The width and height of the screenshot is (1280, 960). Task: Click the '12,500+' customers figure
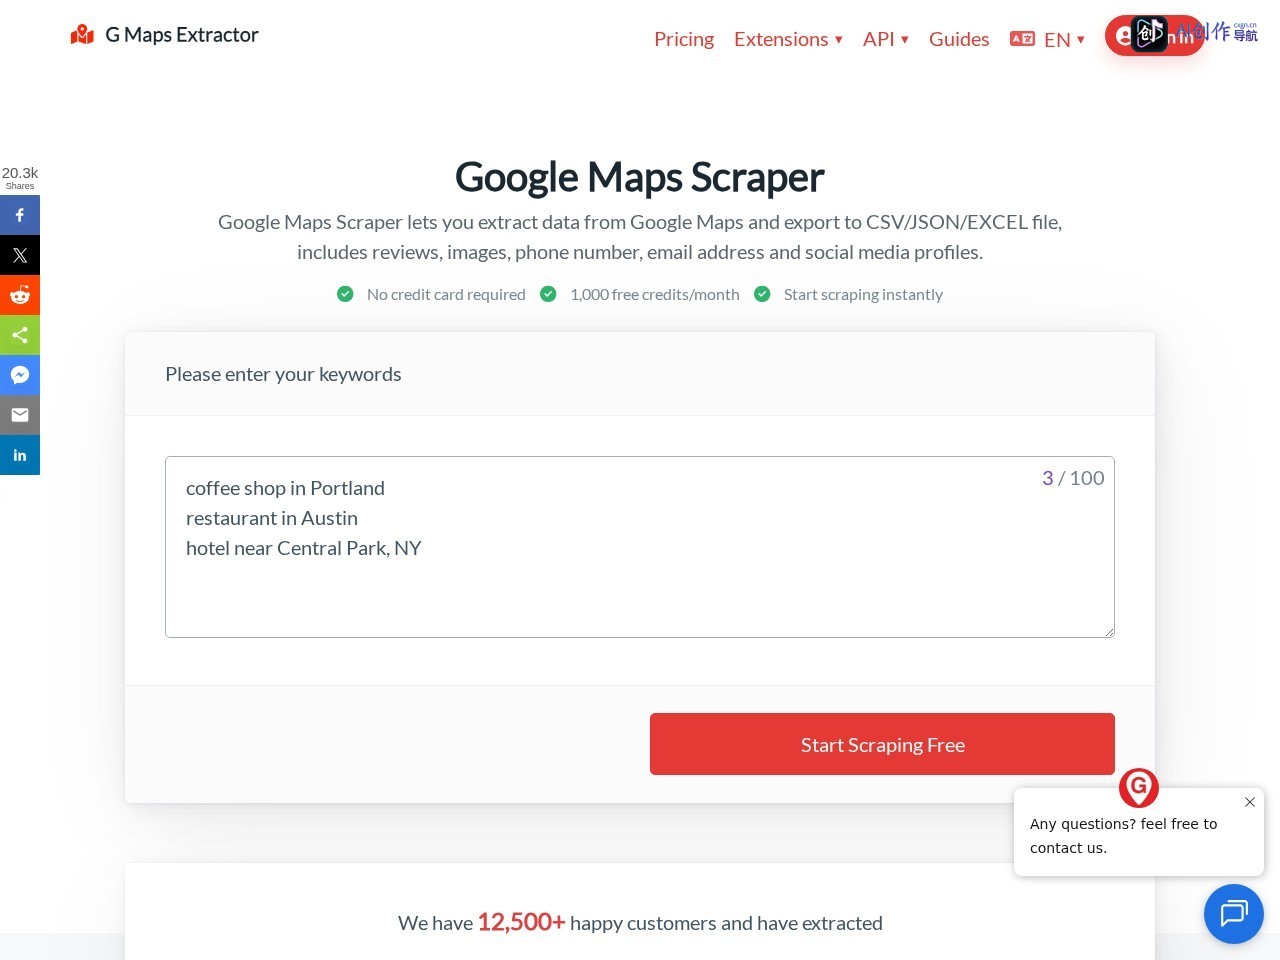click(521, 922)
